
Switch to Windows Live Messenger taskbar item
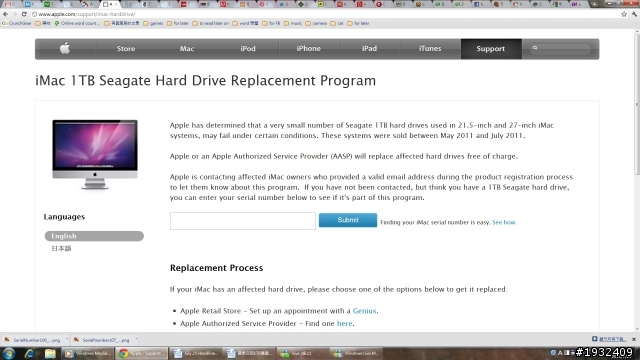coord(357,353)
